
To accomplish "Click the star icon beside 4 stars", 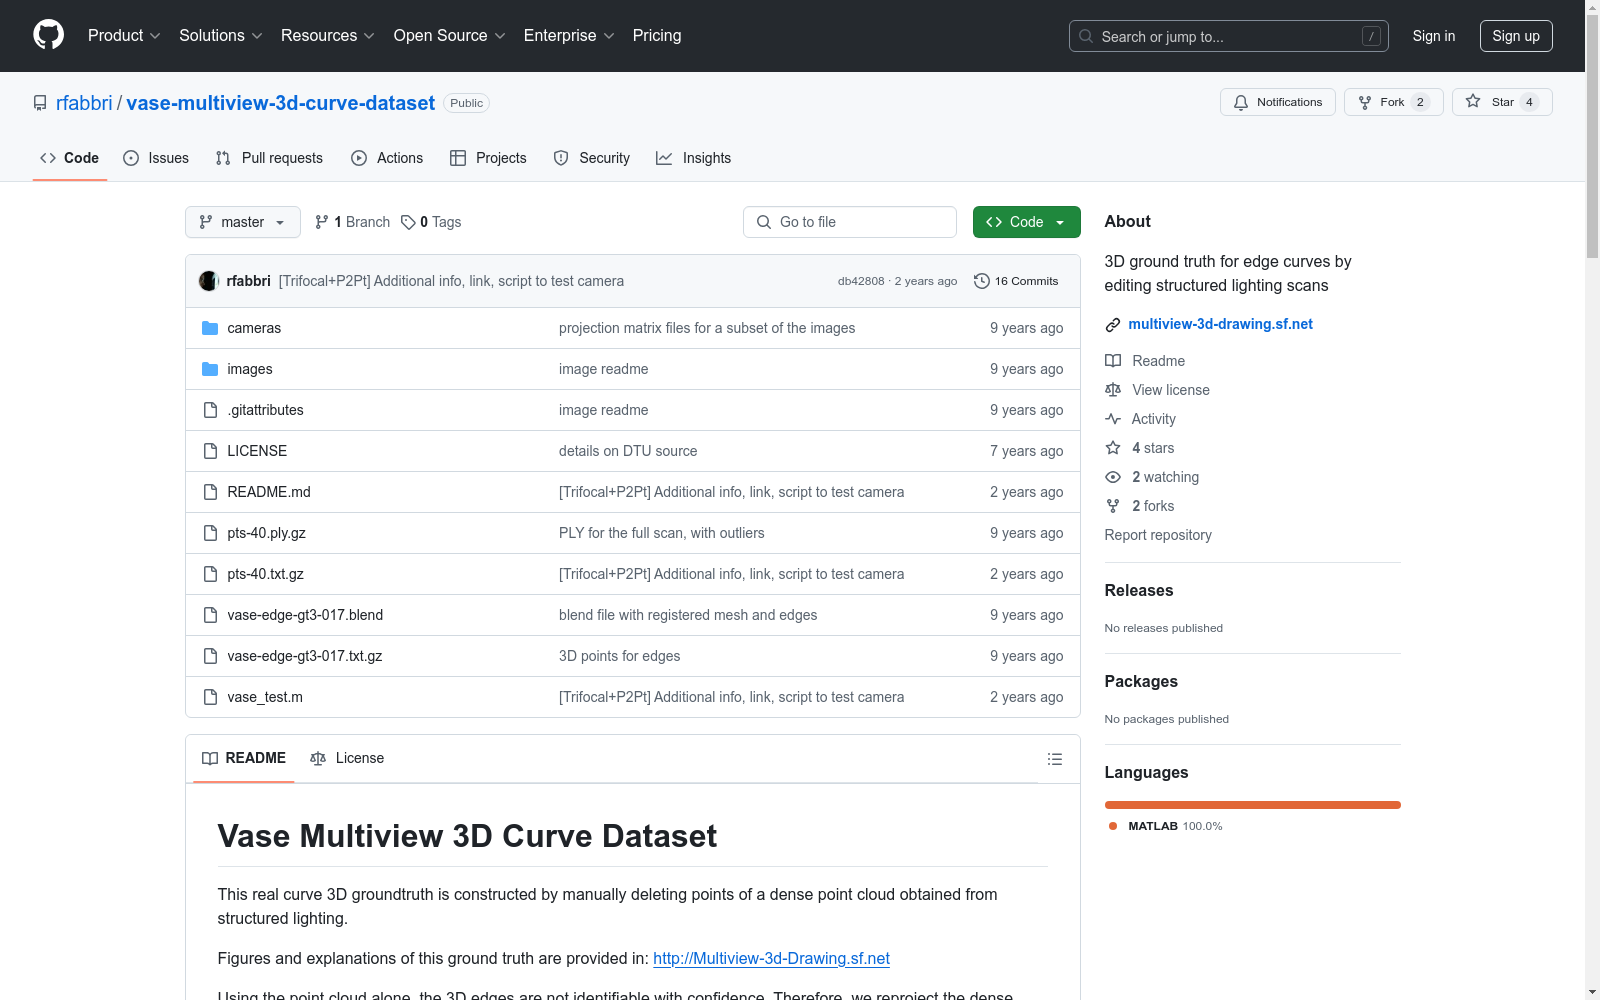I will 1113,448.
